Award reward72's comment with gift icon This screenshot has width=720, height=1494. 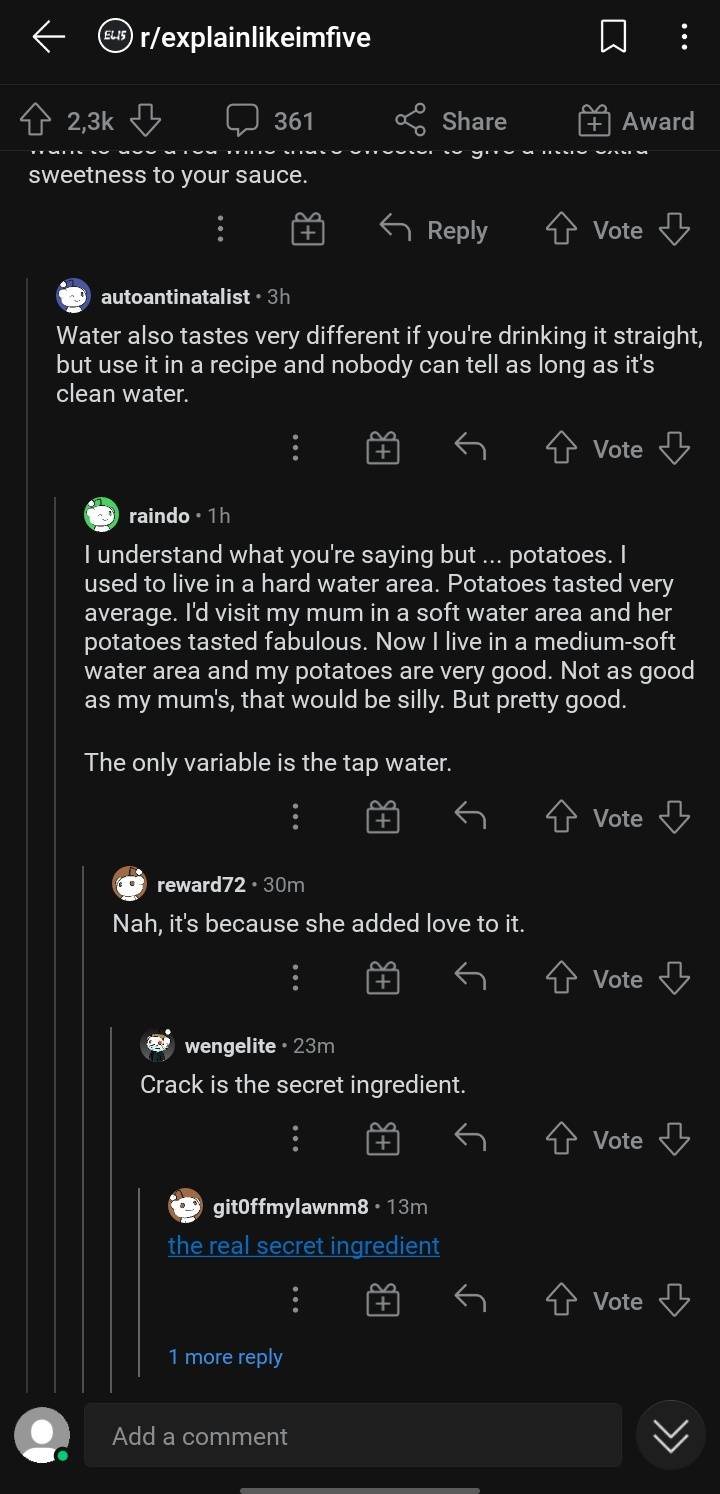coord(382,979)
